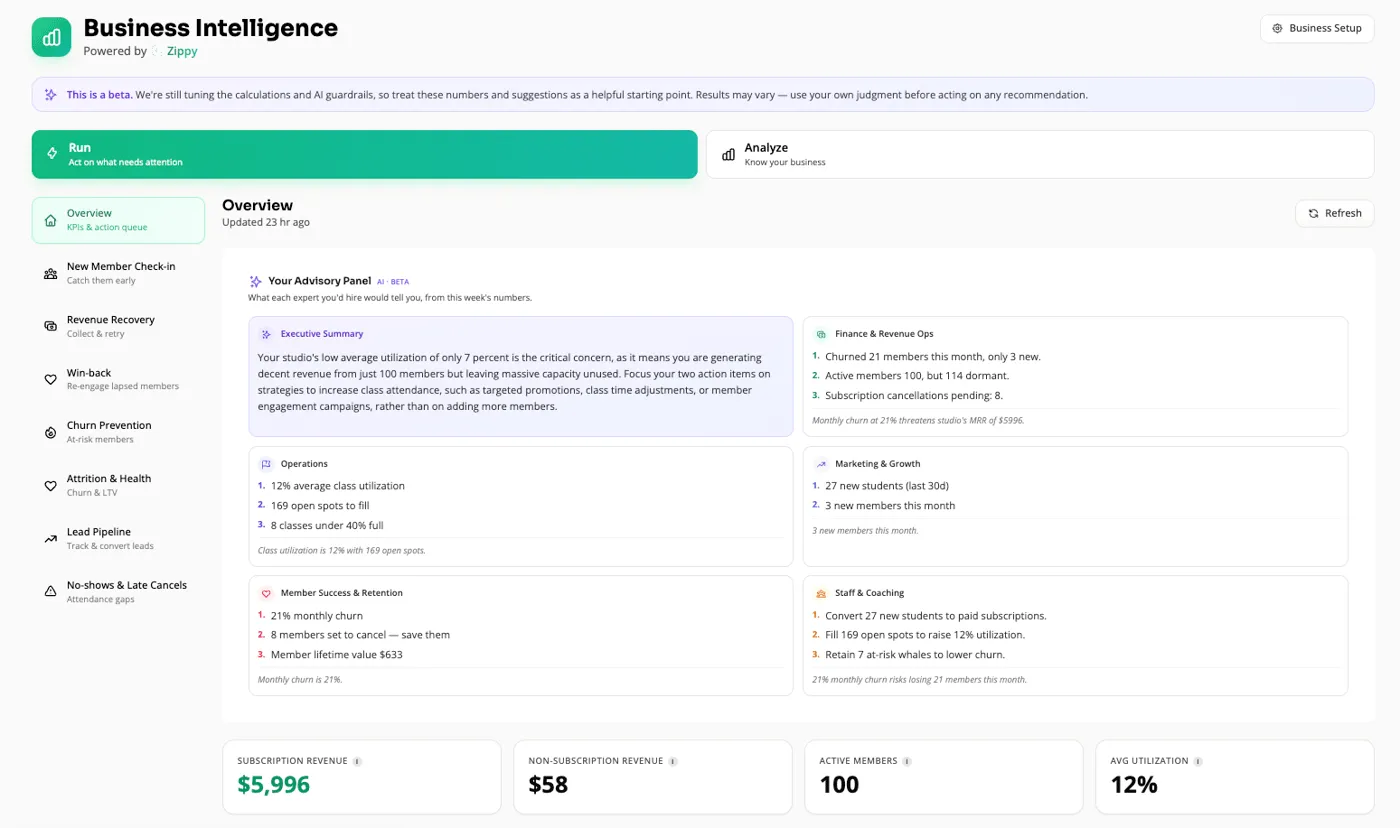The image size is (1400, 828).
Task: Click the Overview home icon in sidebar
Action: pos(50,220)
